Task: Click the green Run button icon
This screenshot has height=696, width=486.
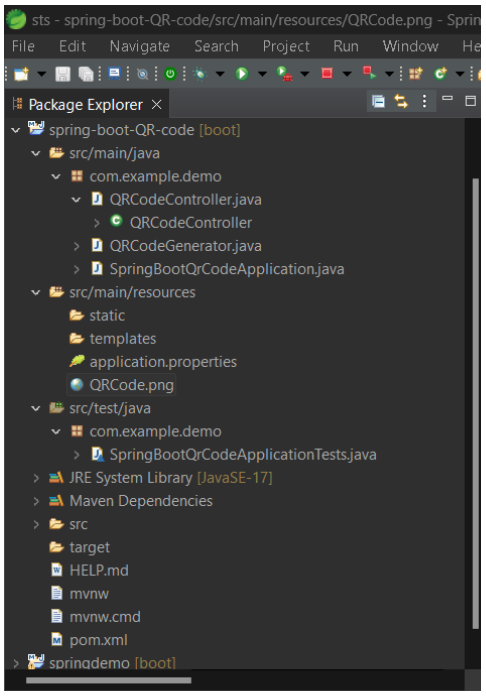Action: click(x=242, y=73)
